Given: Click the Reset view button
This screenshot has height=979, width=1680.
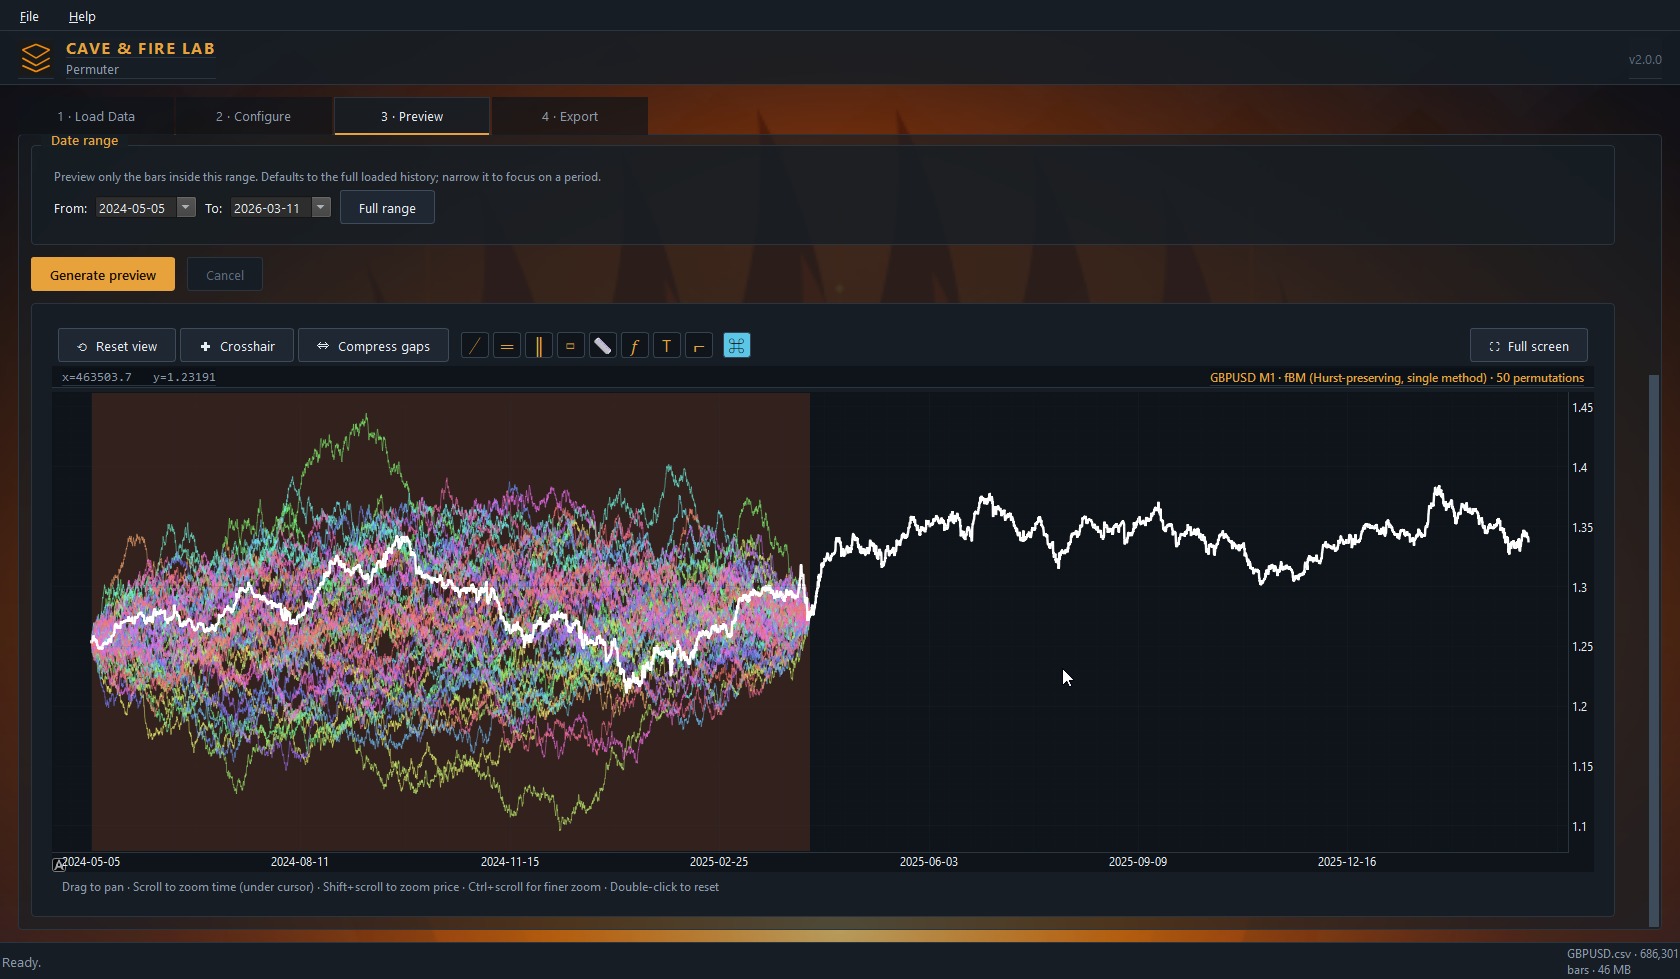Looking at the screenshot, I should [117, 346].
